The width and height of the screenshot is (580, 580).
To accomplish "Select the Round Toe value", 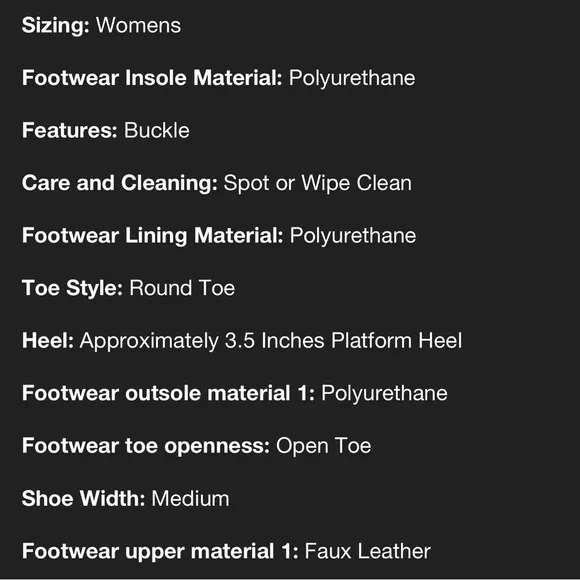I will coord(182,288).
